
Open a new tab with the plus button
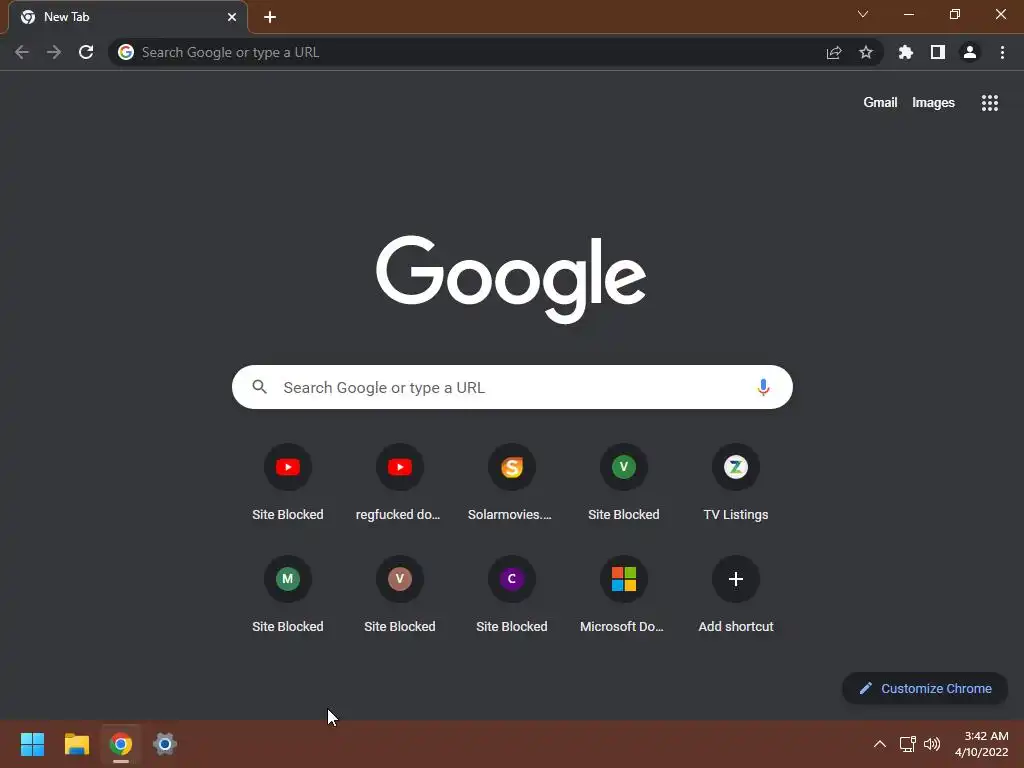pos(270,17)
